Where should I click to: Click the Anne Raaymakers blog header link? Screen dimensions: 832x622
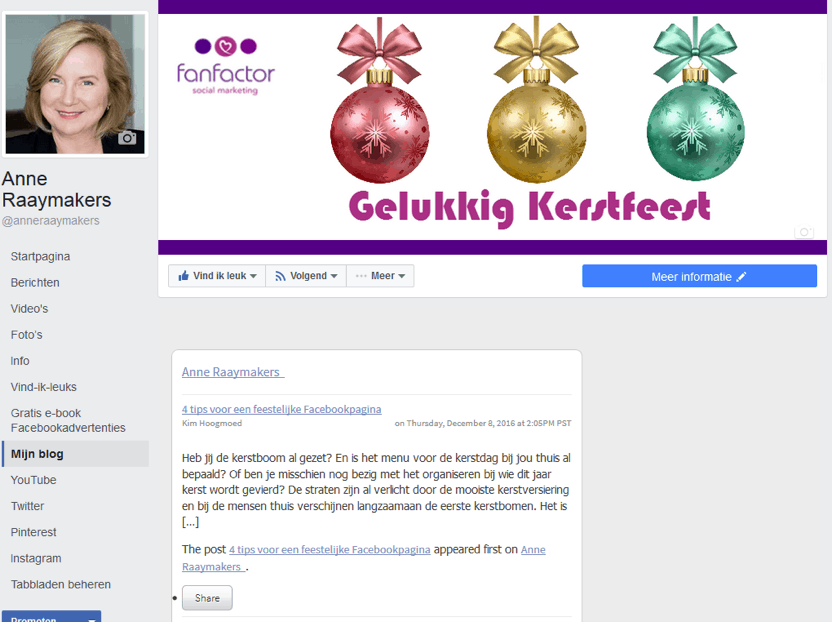point(233,372)
